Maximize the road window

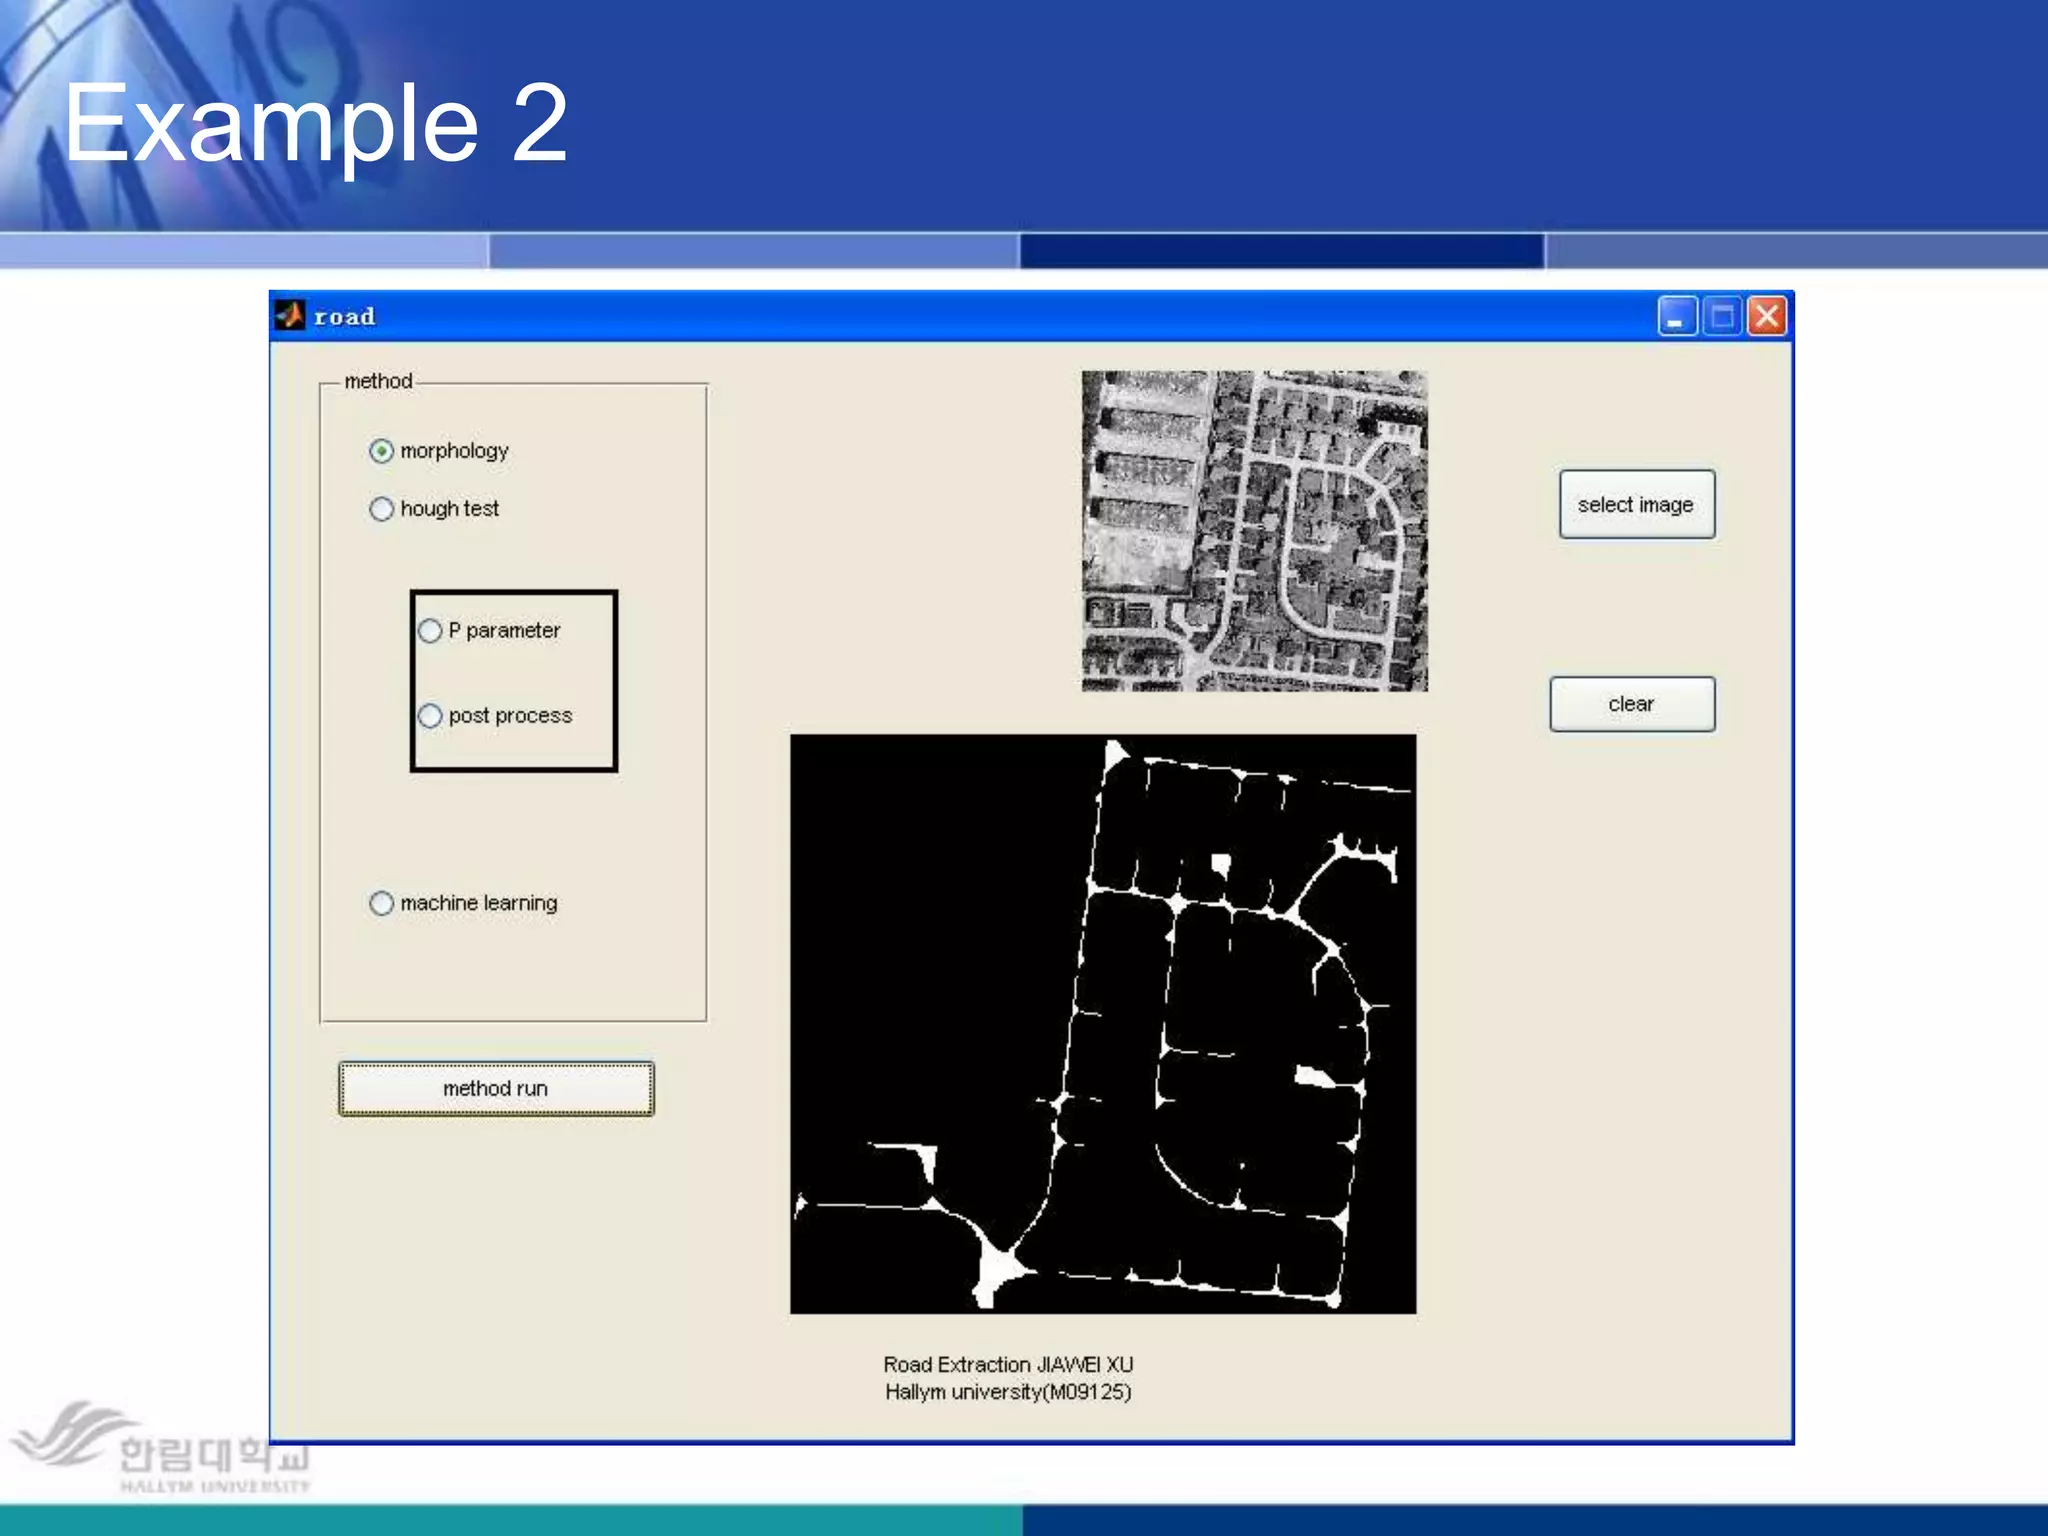1722,317
